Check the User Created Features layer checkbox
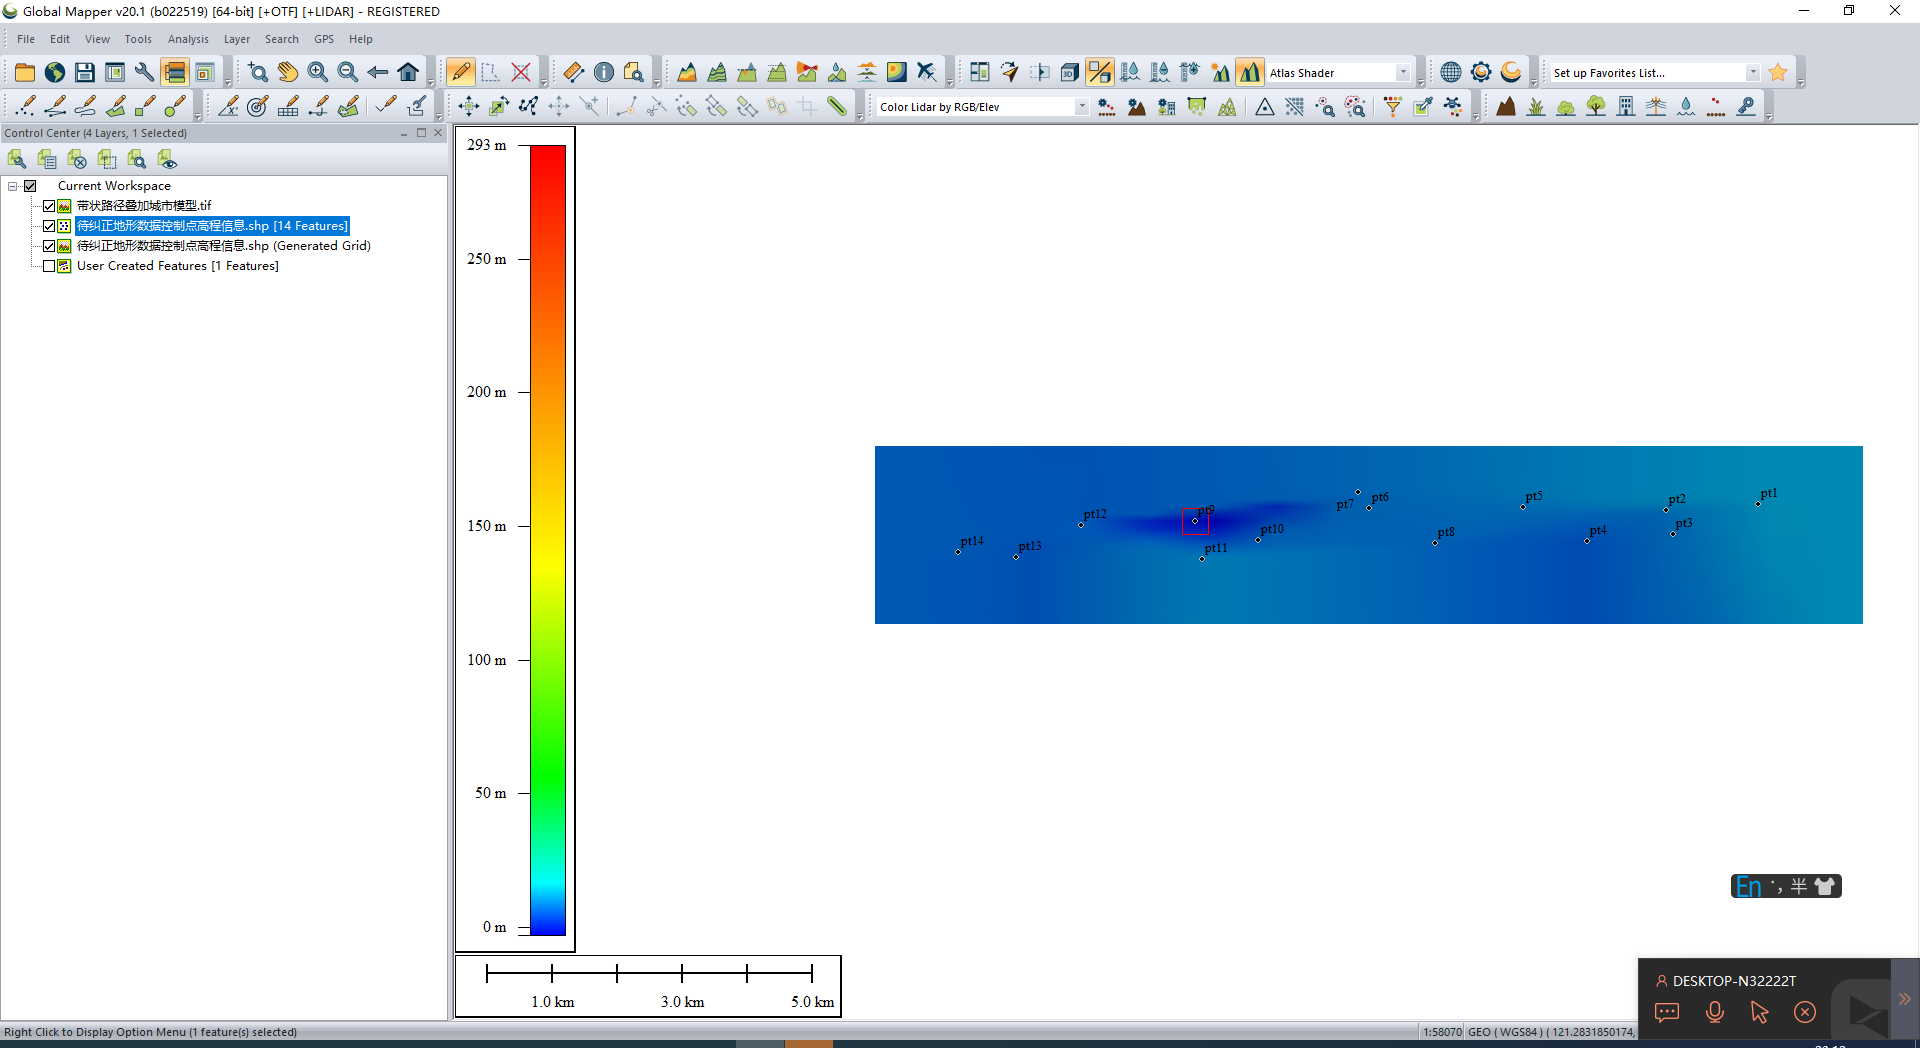 tap(49, 266)
